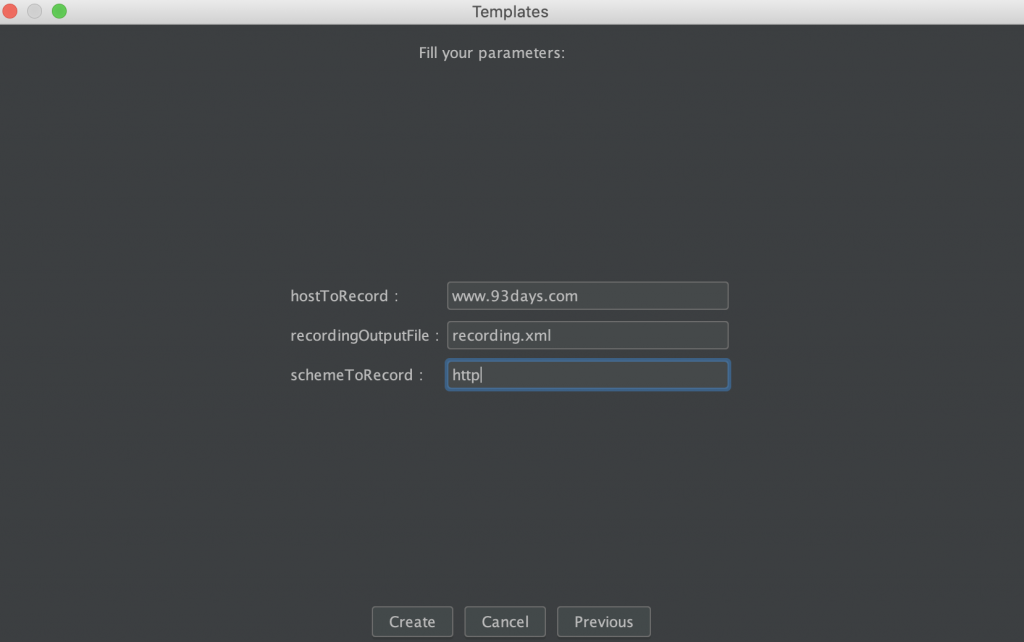This screenshot has height=642, width=1024.
Task: Click the "Fill your parameters:" heading
Action: [492, 53]
